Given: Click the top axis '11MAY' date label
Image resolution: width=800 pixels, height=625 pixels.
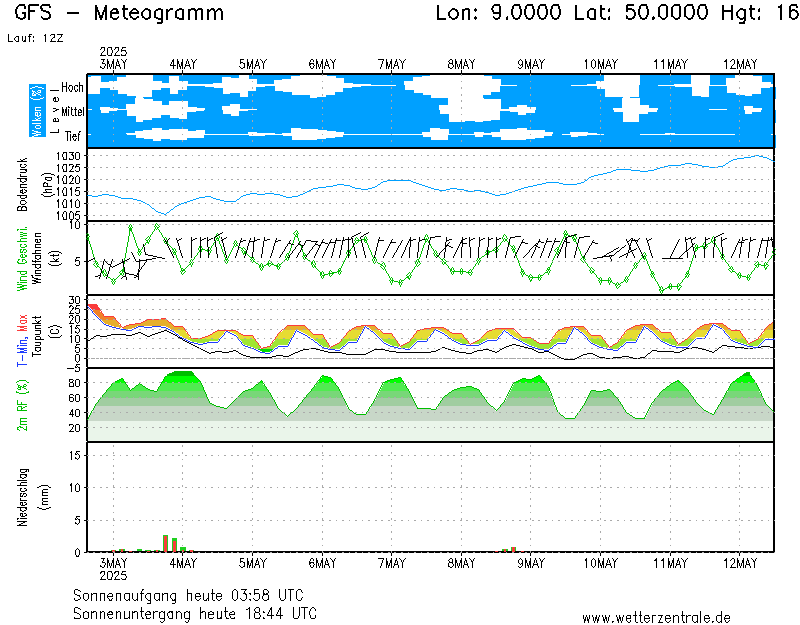Looking at the screenshot, I should pos(670,65).
